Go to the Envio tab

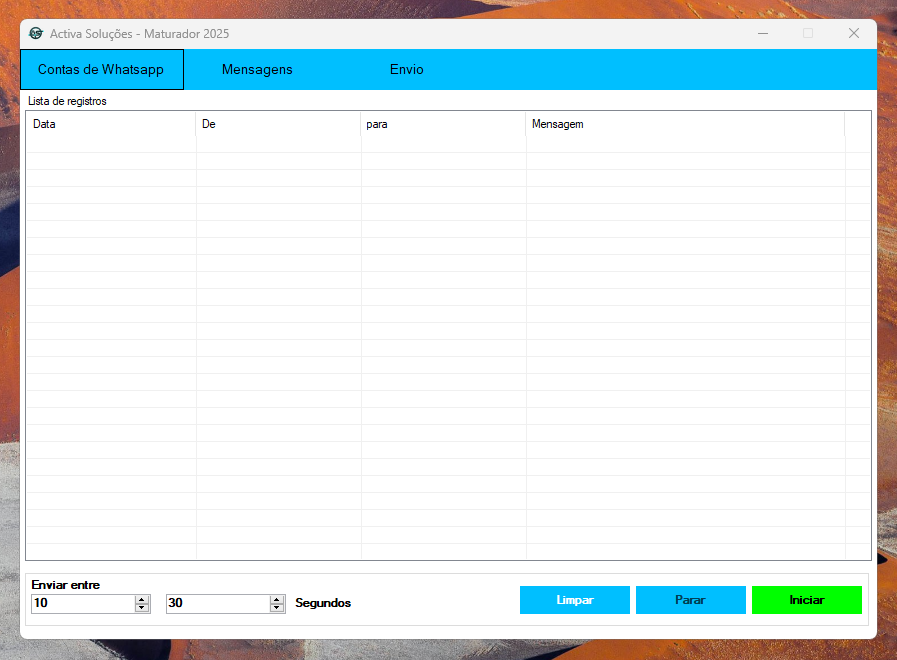[406, 70]
